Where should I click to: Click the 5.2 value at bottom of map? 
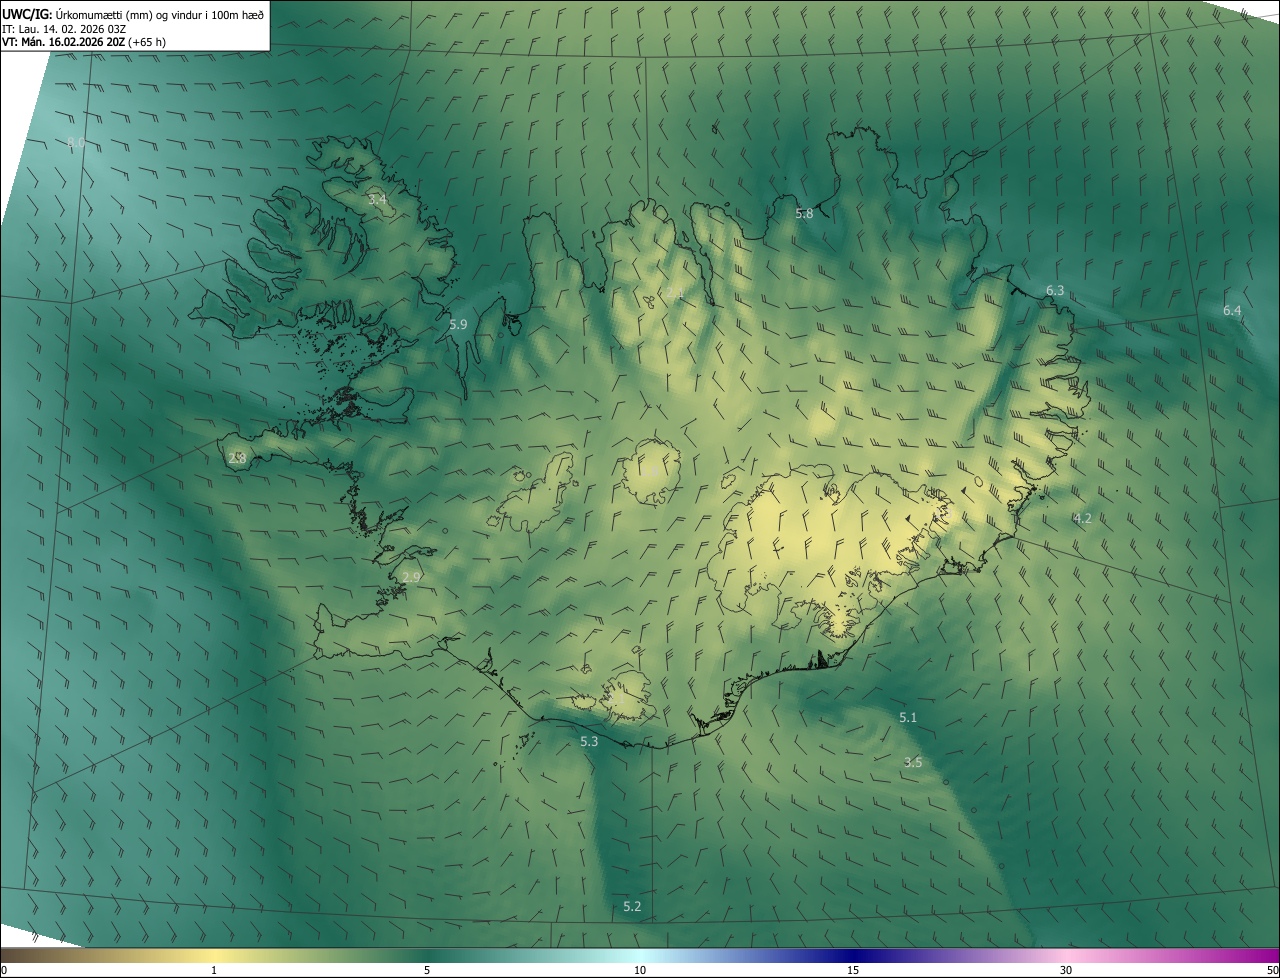click(x=632, y=907)
